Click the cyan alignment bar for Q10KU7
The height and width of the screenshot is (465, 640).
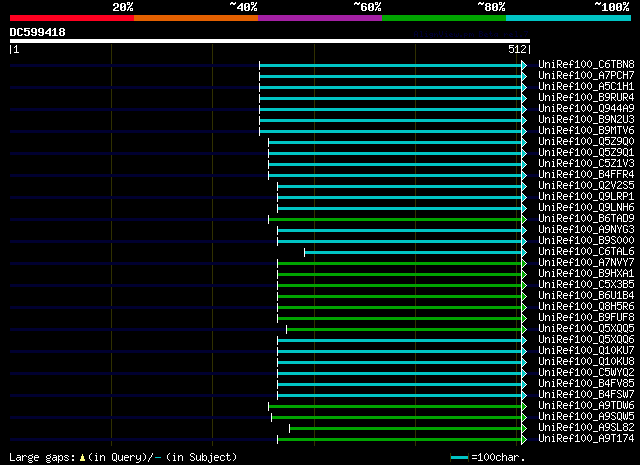click(x=400, y=352)
